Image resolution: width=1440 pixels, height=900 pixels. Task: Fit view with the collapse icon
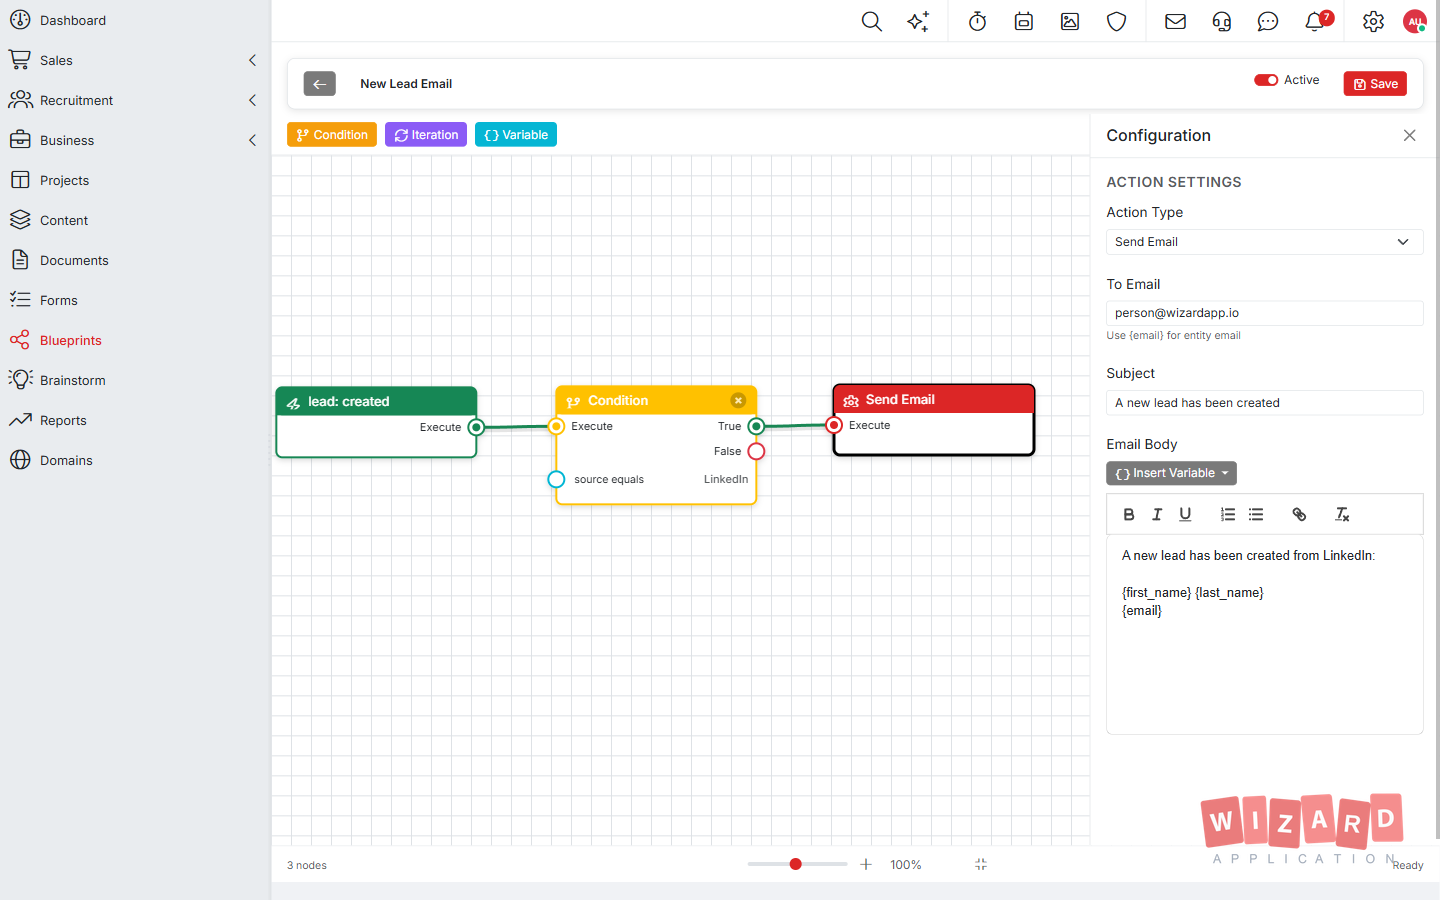click(981, 864)
